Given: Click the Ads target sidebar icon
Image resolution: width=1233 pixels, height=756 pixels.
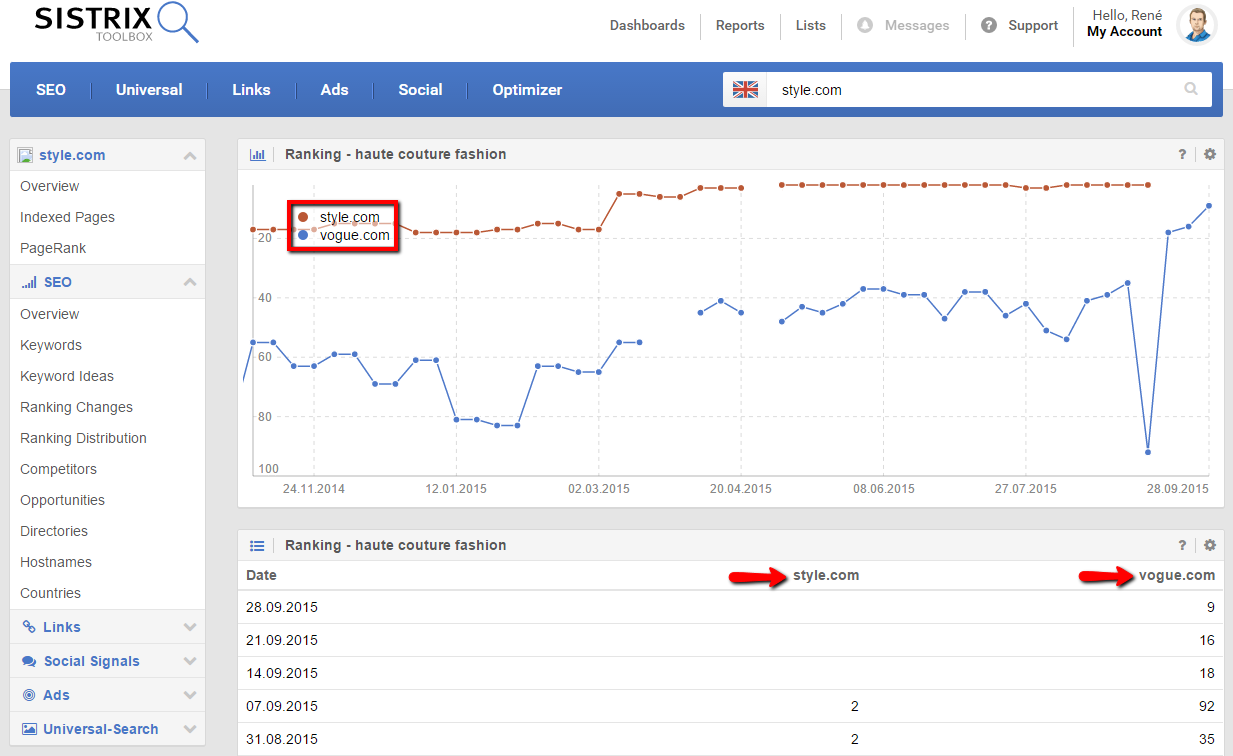Looking at the screenshot, I should (x=29, y=695).
